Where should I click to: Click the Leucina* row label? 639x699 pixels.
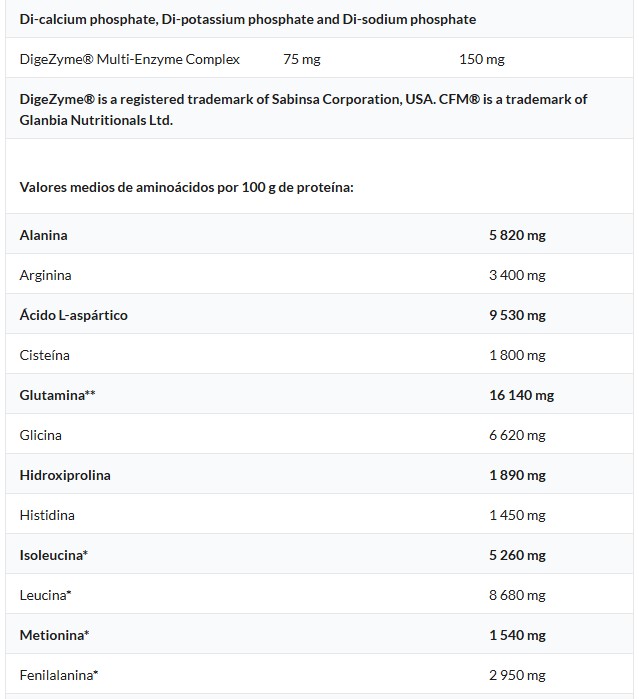click(46, 595)
